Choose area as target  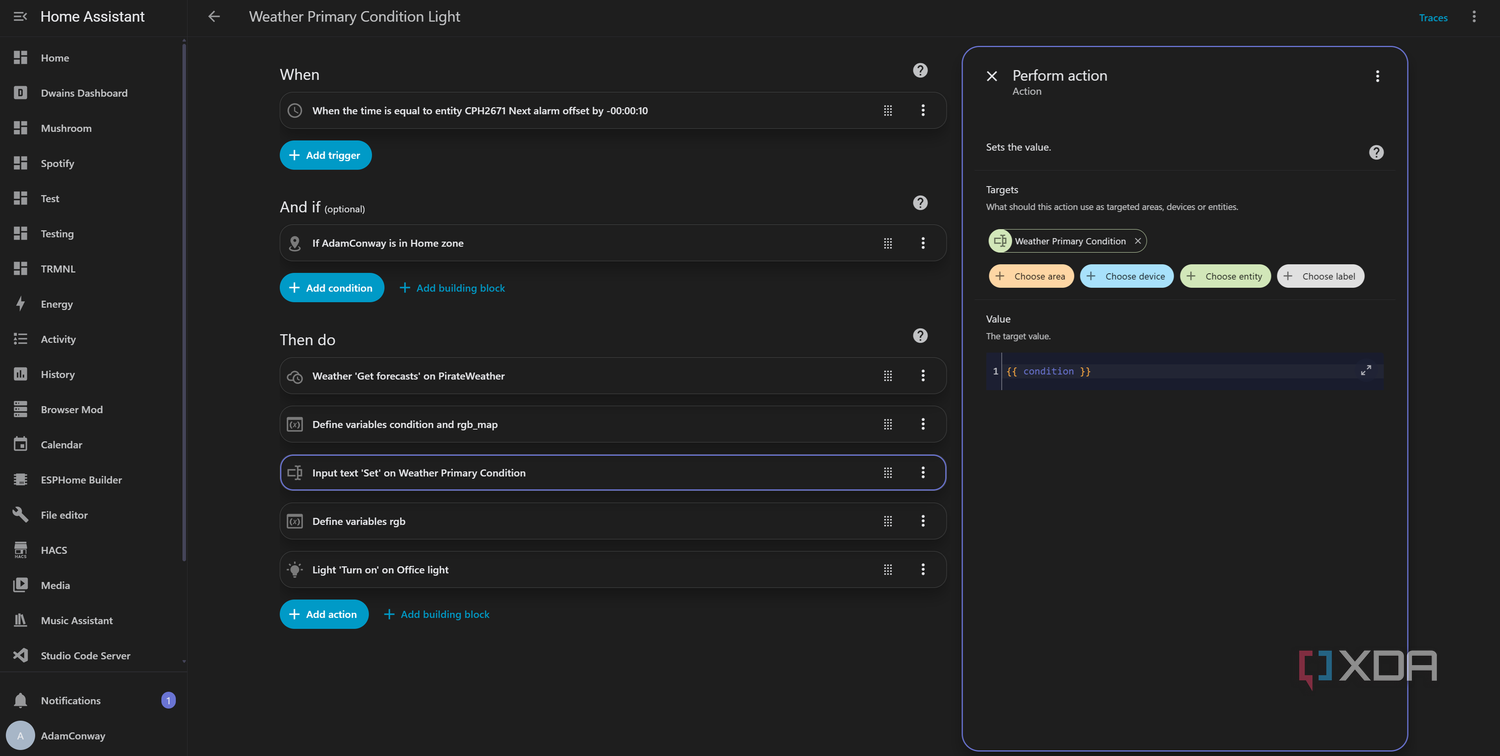1031,276
